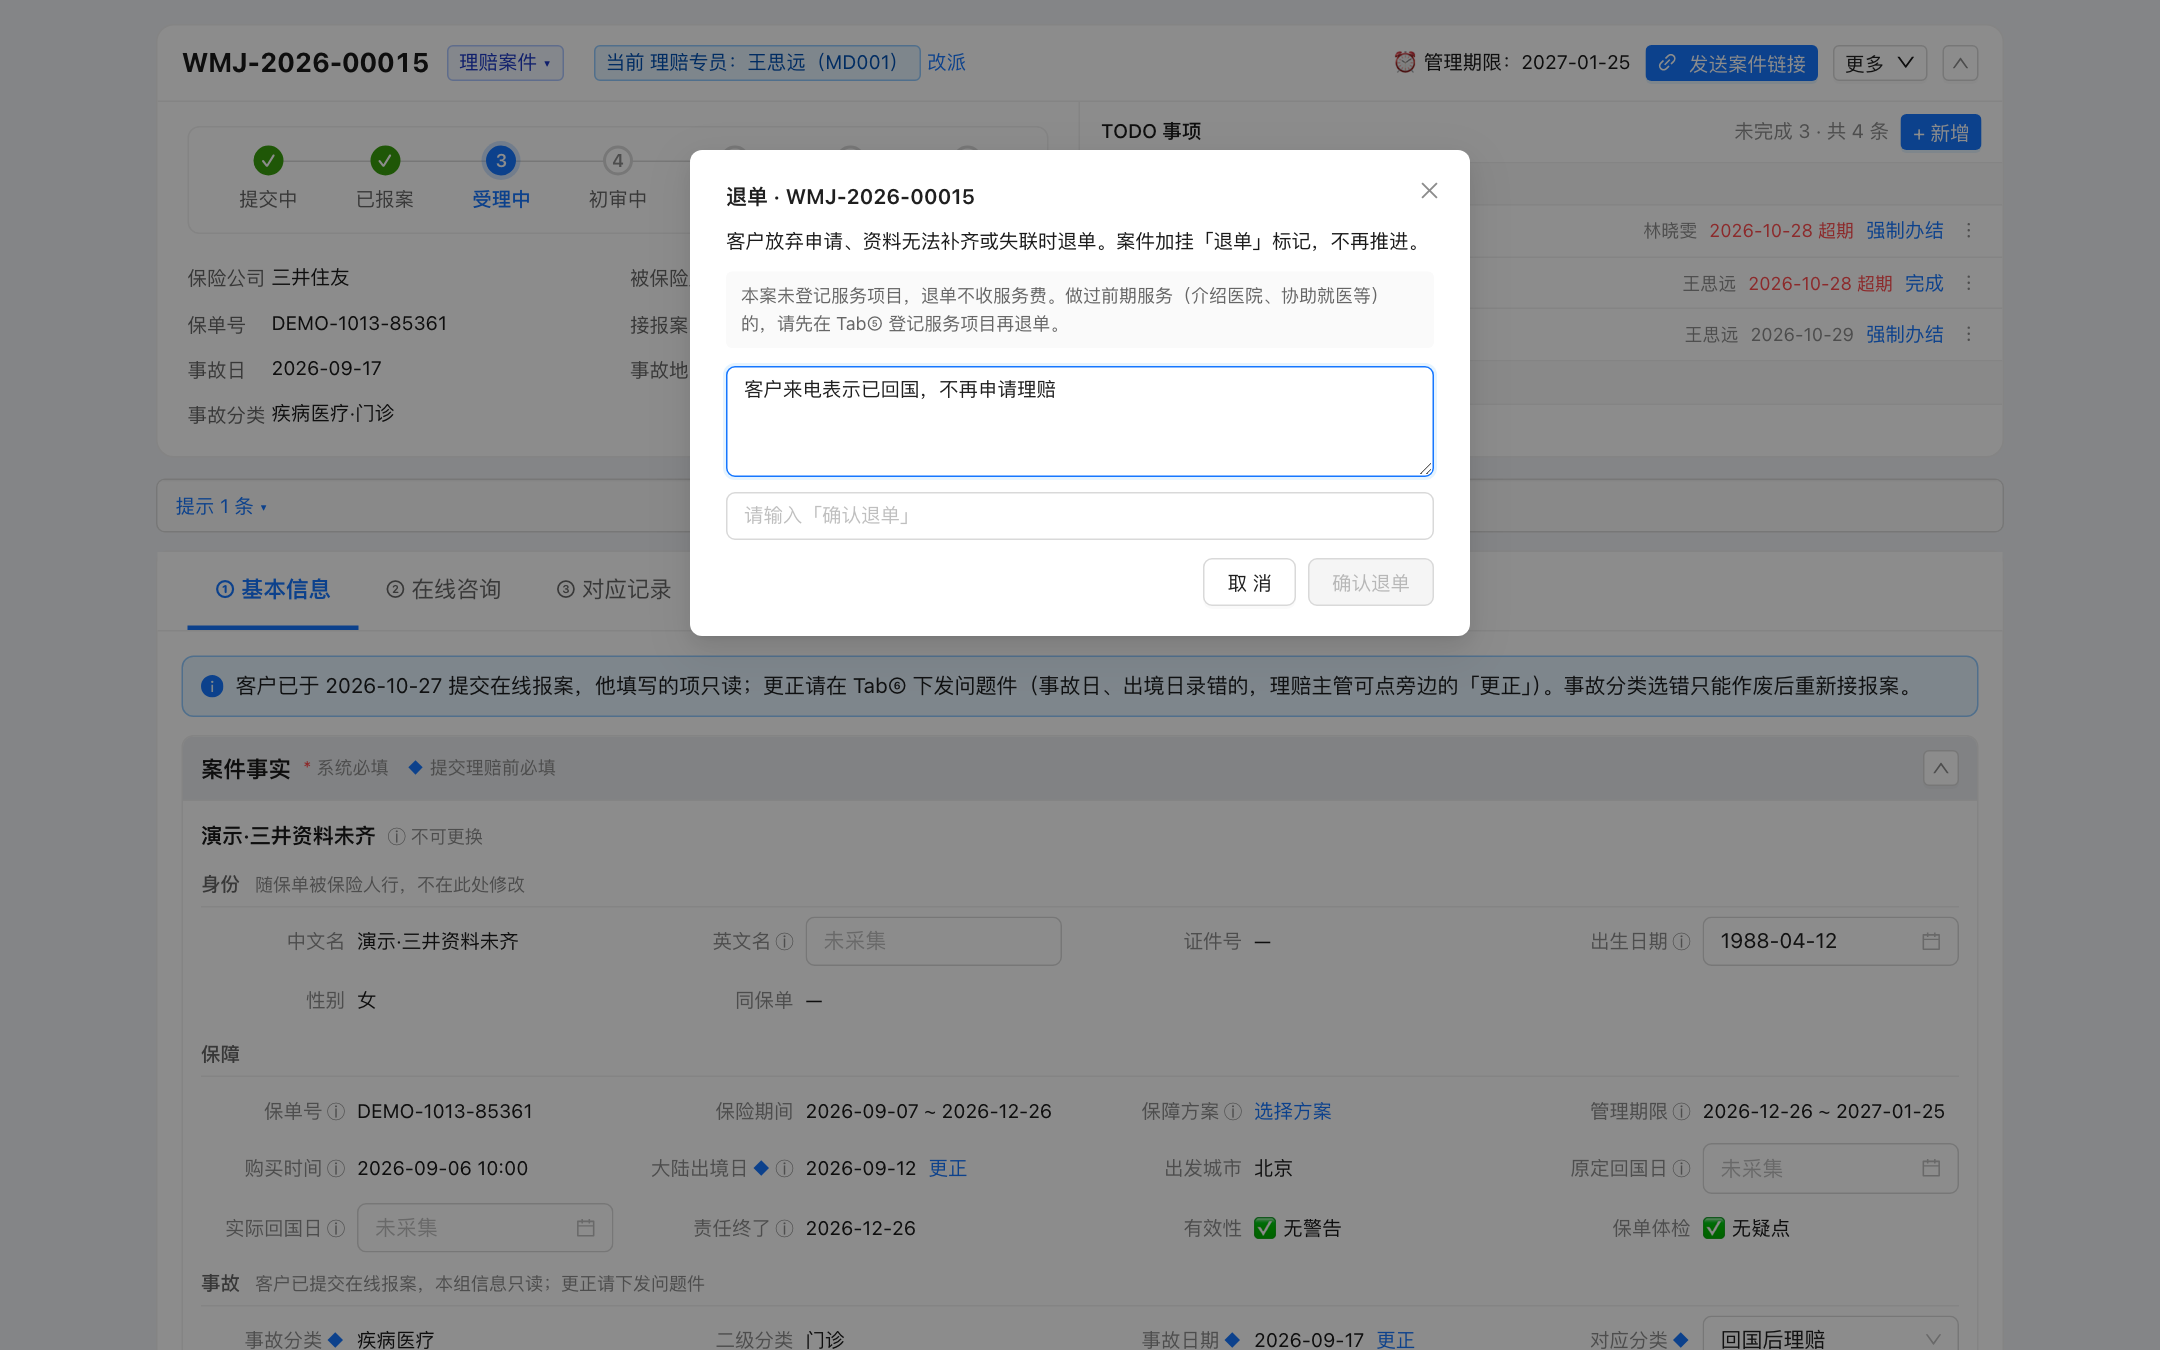
Task: Collapse the case header with the top chevron
Action: click(x=1960, y=63)
